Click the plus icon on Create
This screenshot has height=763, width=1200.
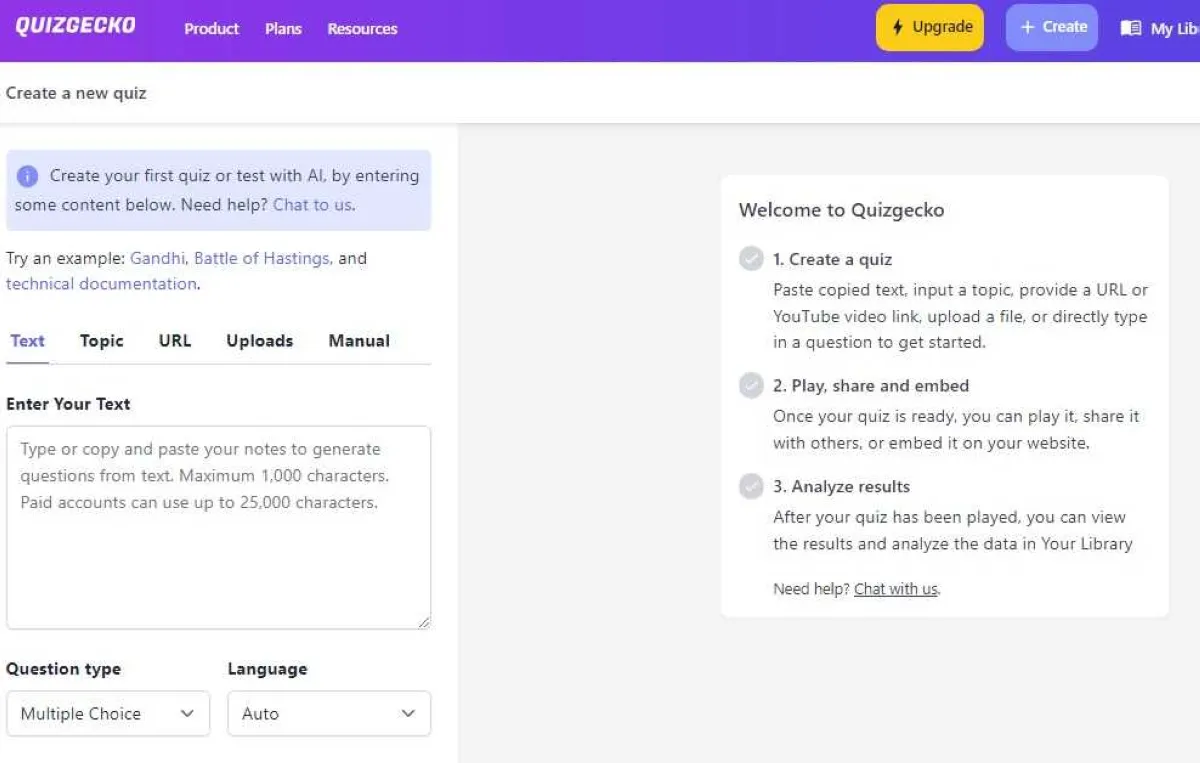(x=1027, y=28)
